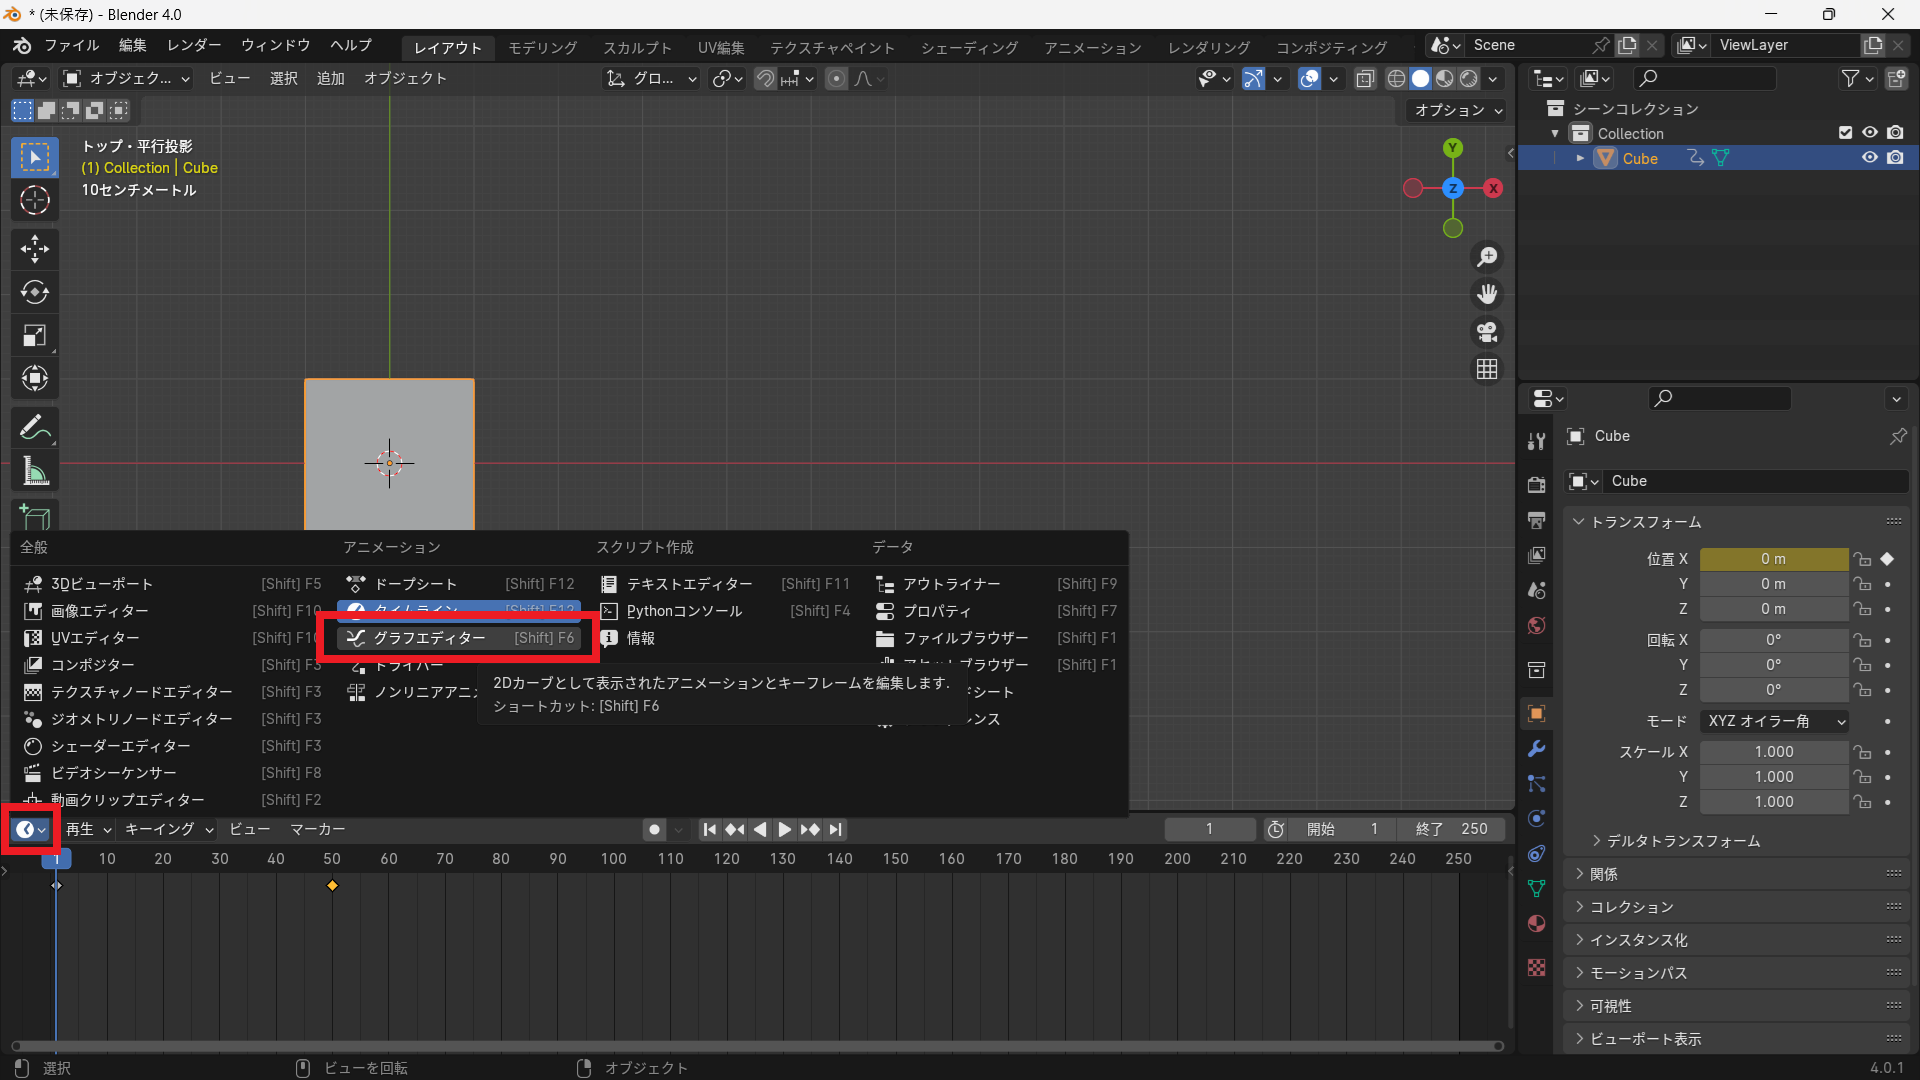Viewport: 1920px width, 1080px height.
Task: Toggle the Location X lock icon
Action: pos(1862,559)
